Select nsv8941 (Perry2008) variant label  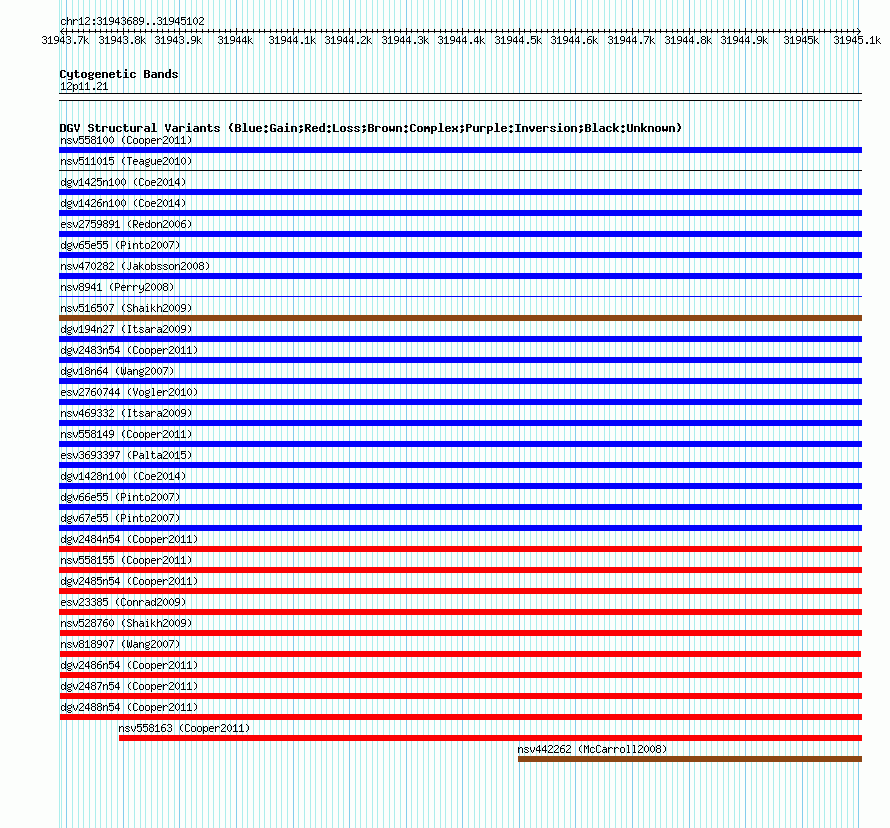[x=117, y=287]
